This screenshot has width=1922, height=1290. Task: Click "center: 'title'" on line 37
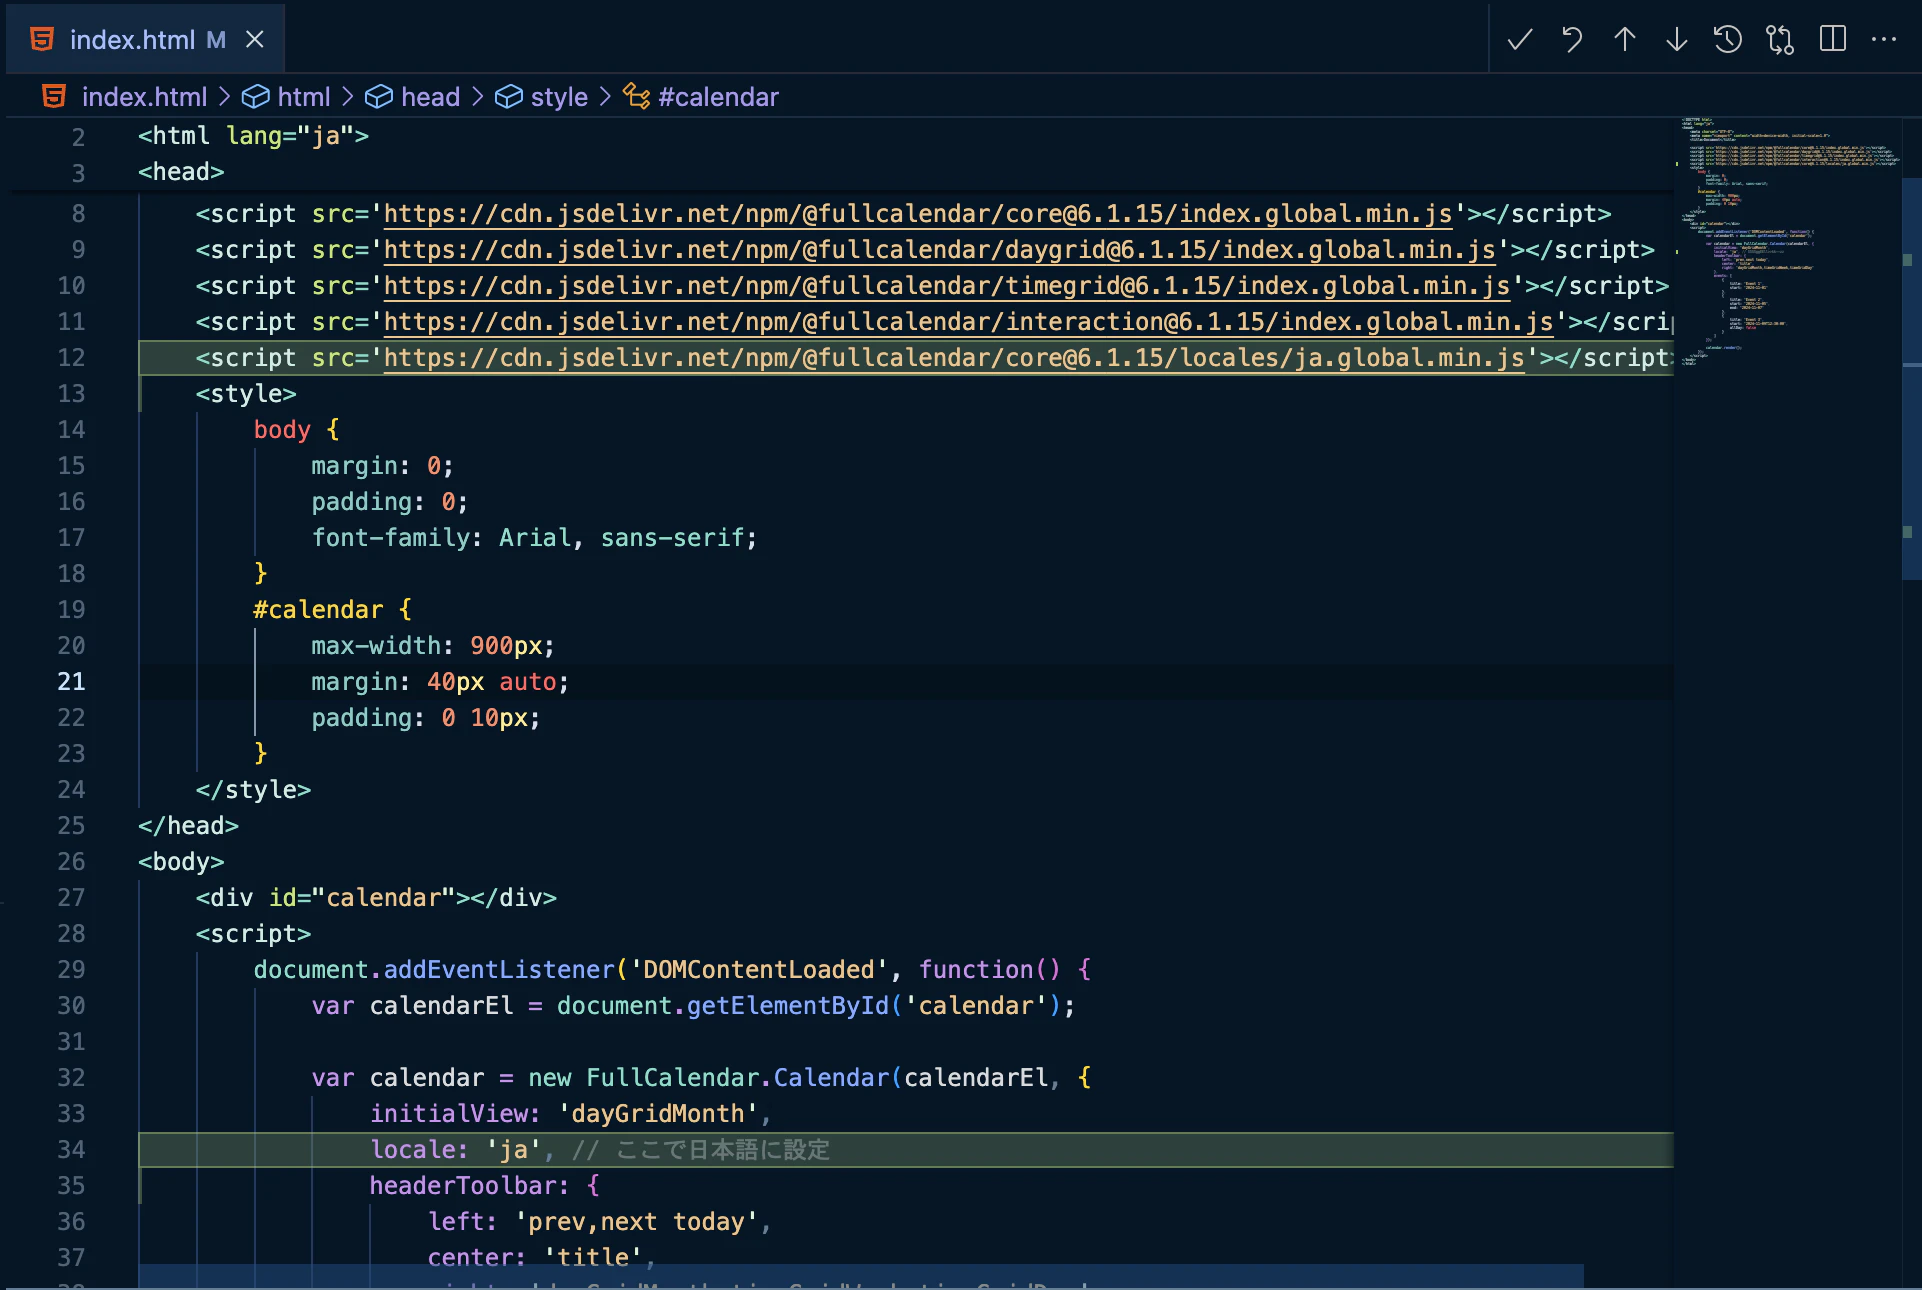535,1258
